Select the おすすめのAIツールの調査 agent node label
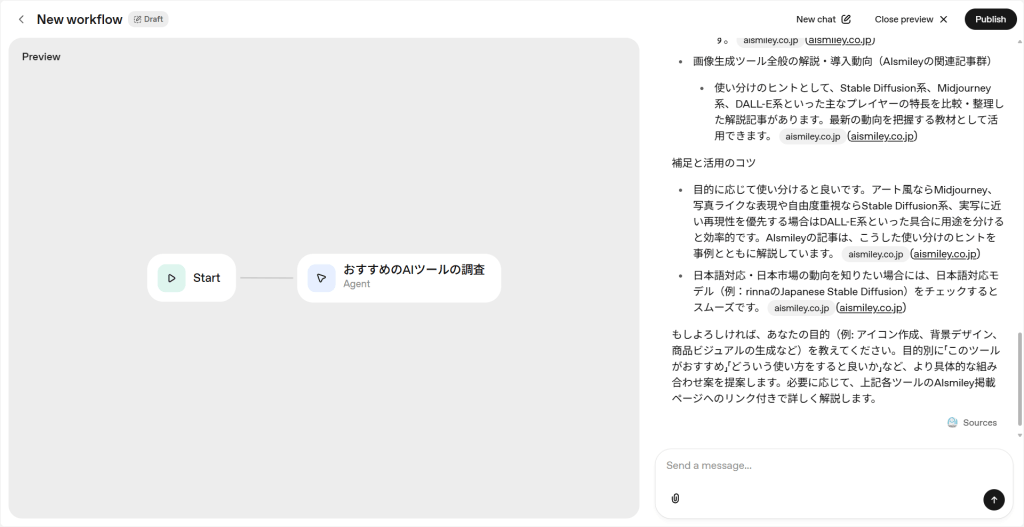 [x=414, y=270]
